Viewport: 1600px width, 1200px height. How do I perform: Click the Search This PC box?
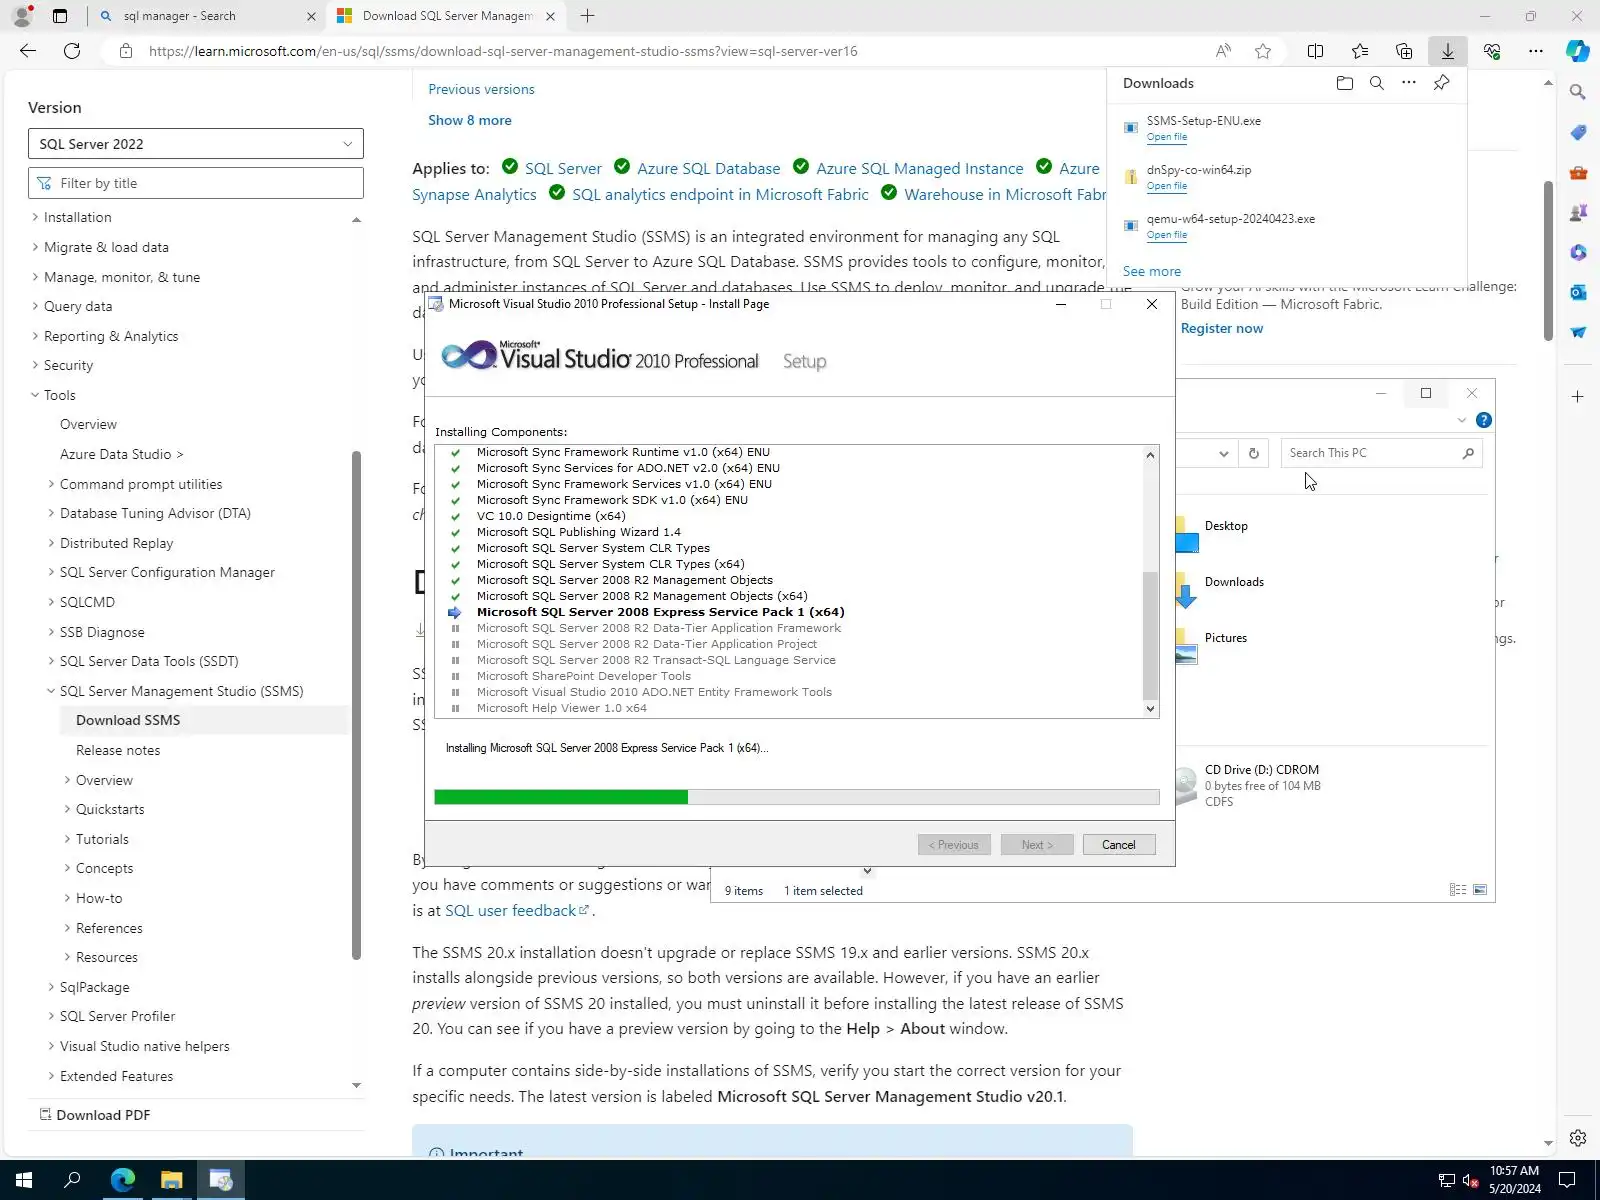coord(1381,453)
